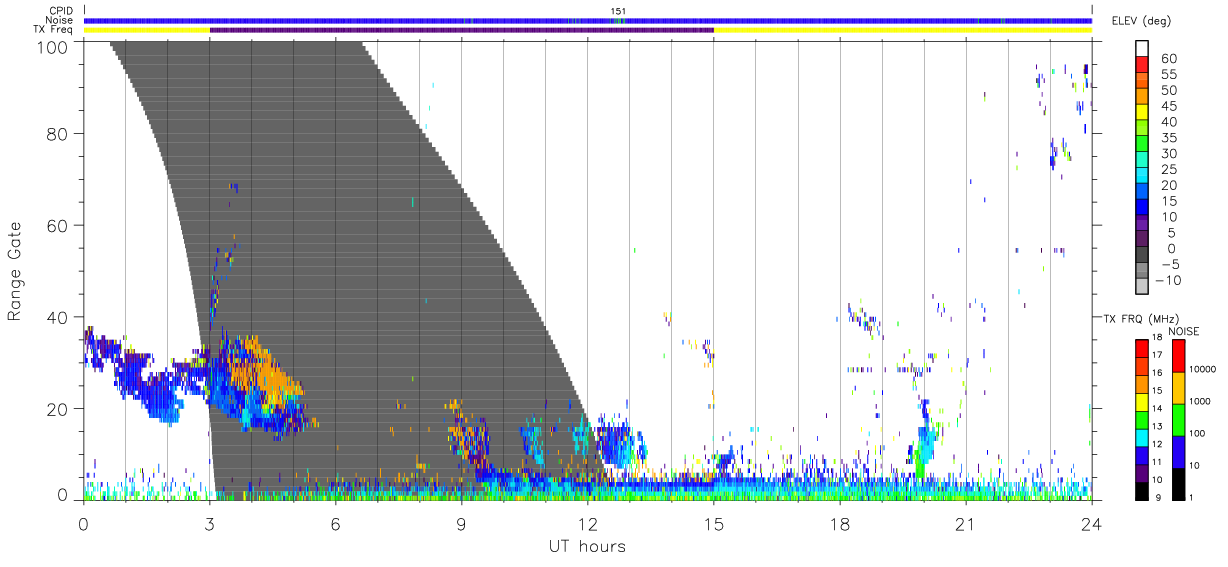Click the 1 label on NOISE colorbar
Viewport: 1228px width, 567px height.
(x=1192, y=497)
